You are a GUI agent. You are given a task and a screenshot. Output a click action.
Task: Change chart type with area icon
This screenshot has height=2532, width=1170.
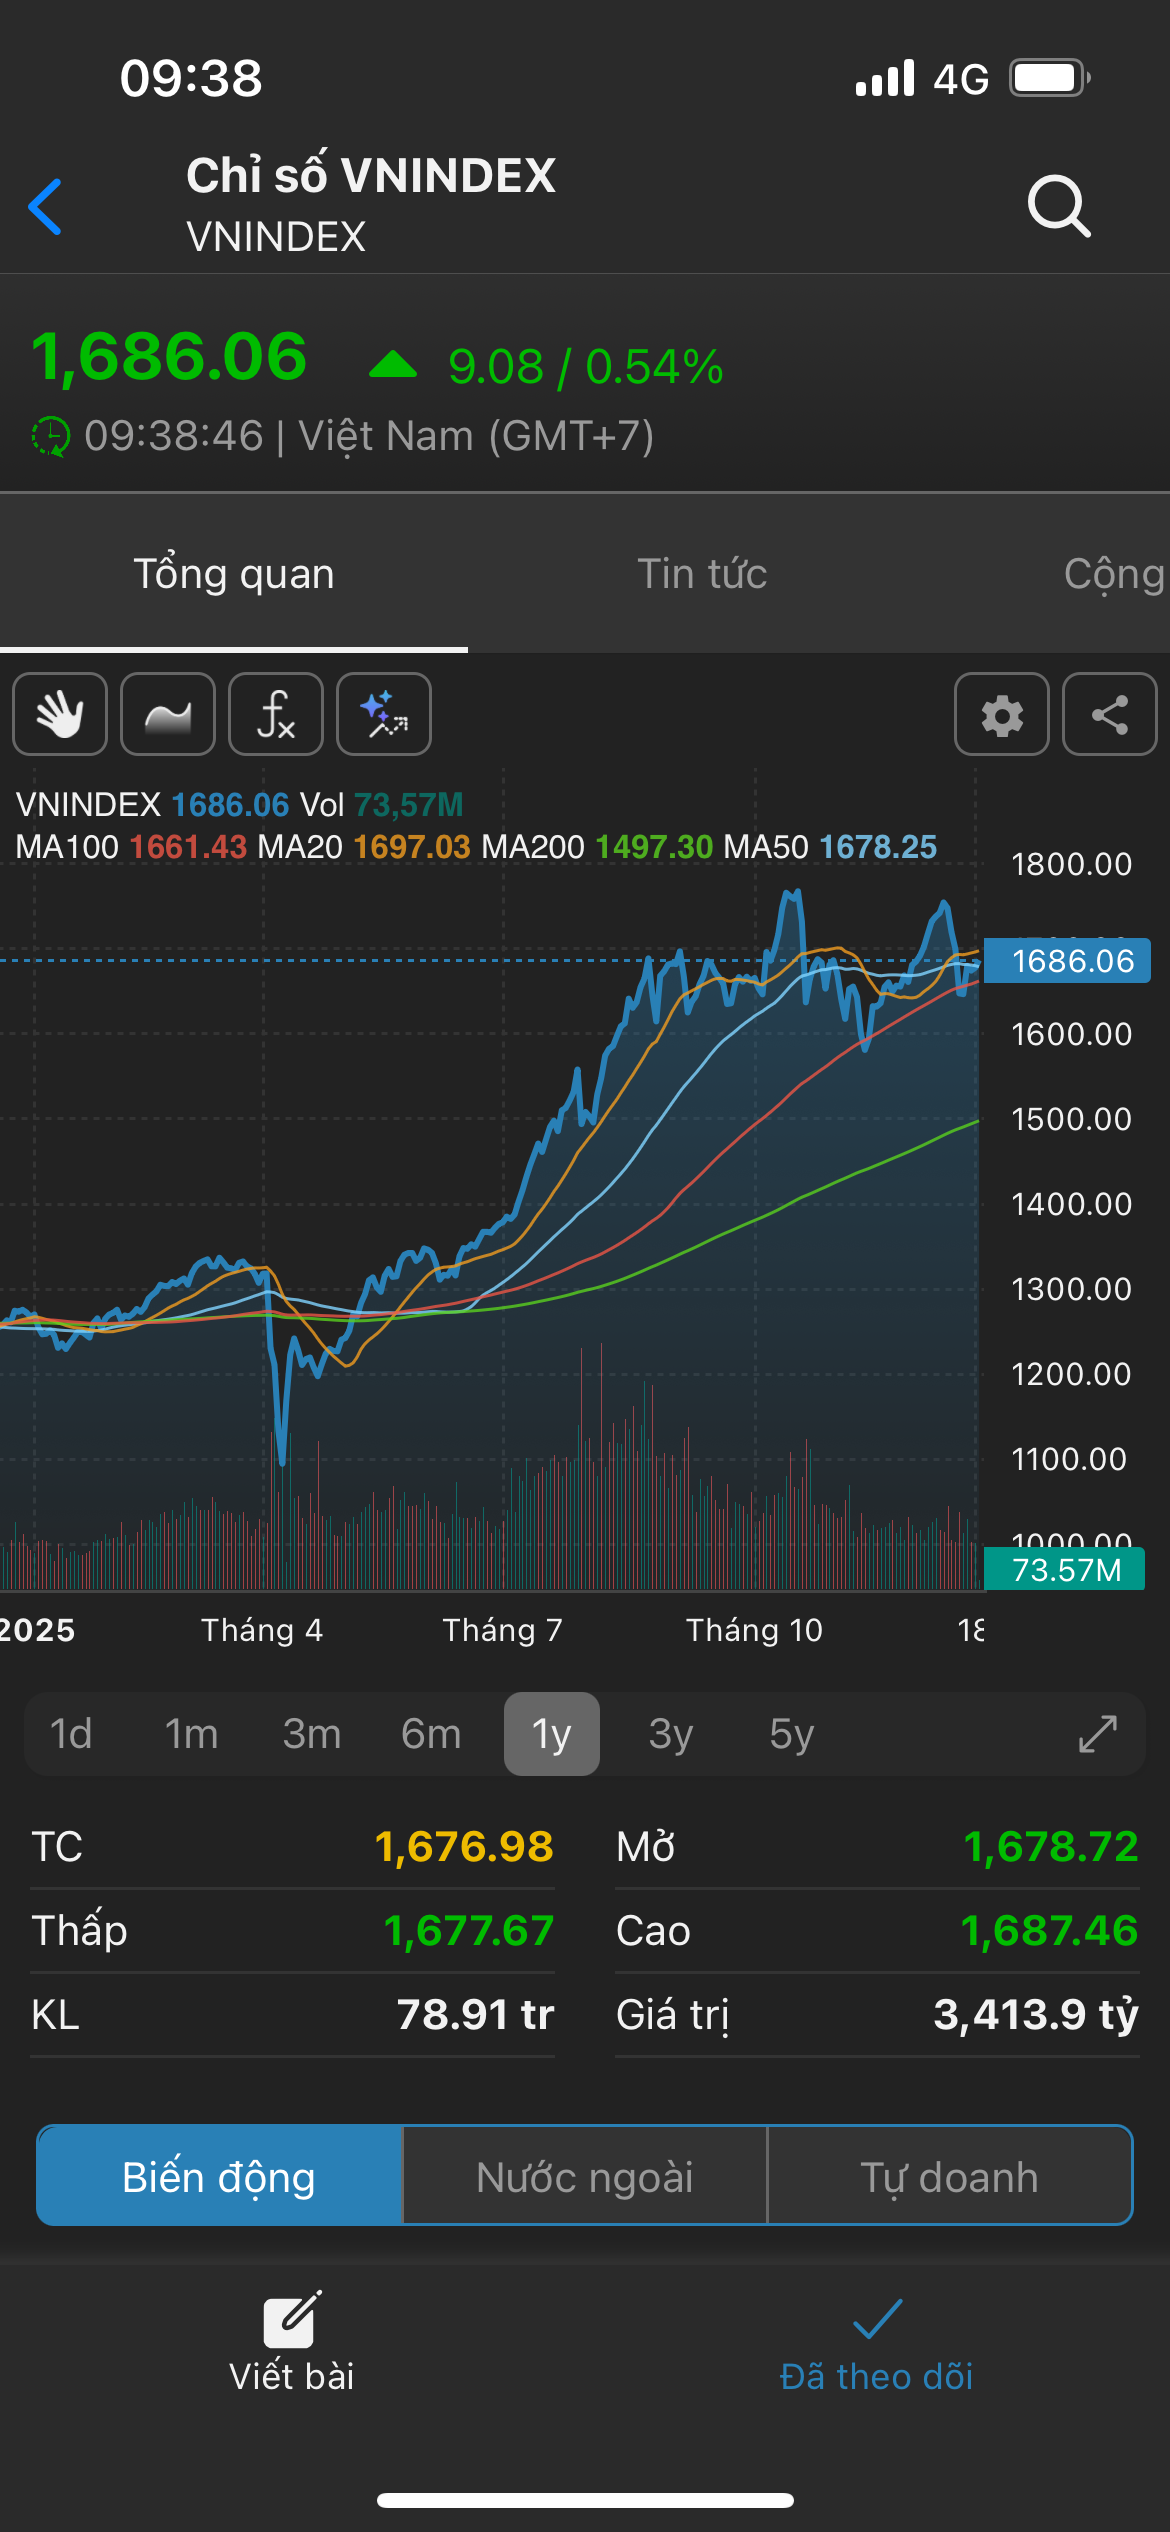168,714
